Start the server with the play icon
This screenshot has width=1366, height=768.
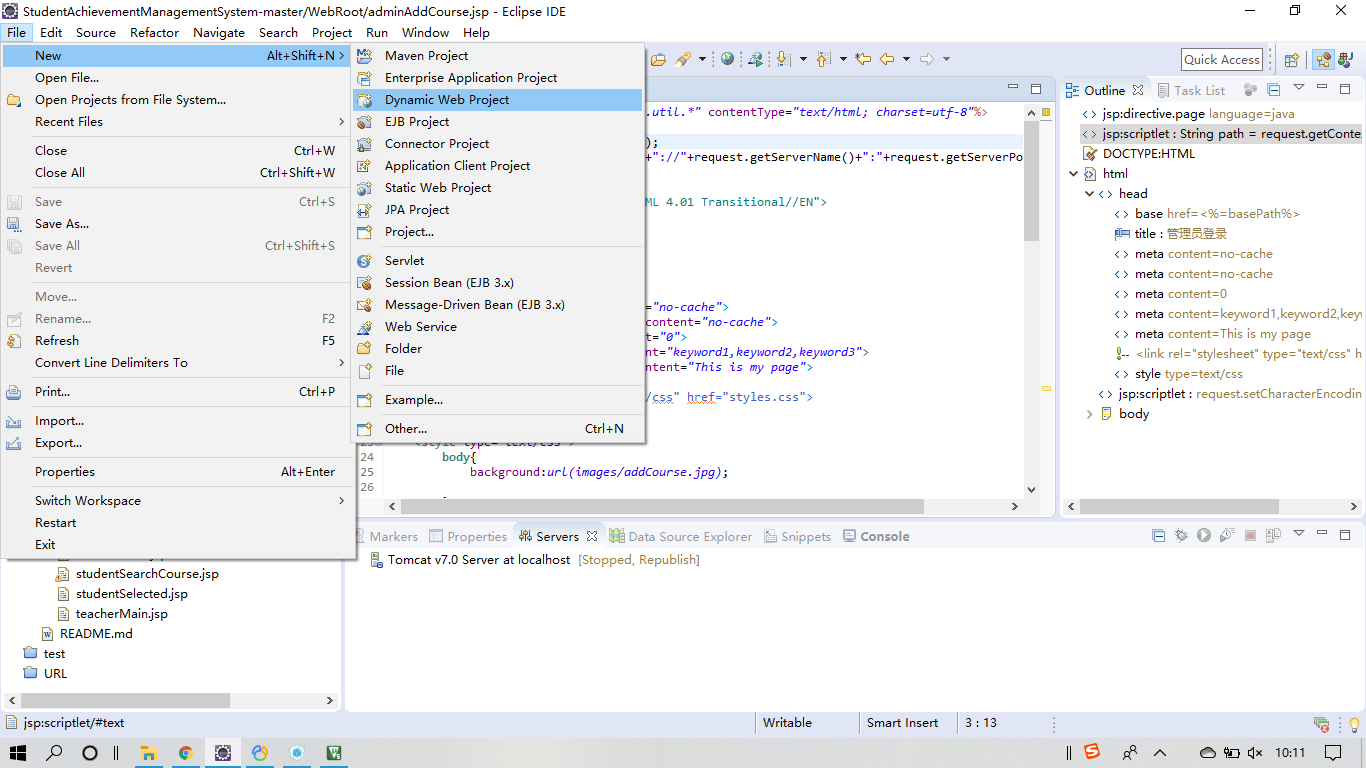(x=1203, y=536)
